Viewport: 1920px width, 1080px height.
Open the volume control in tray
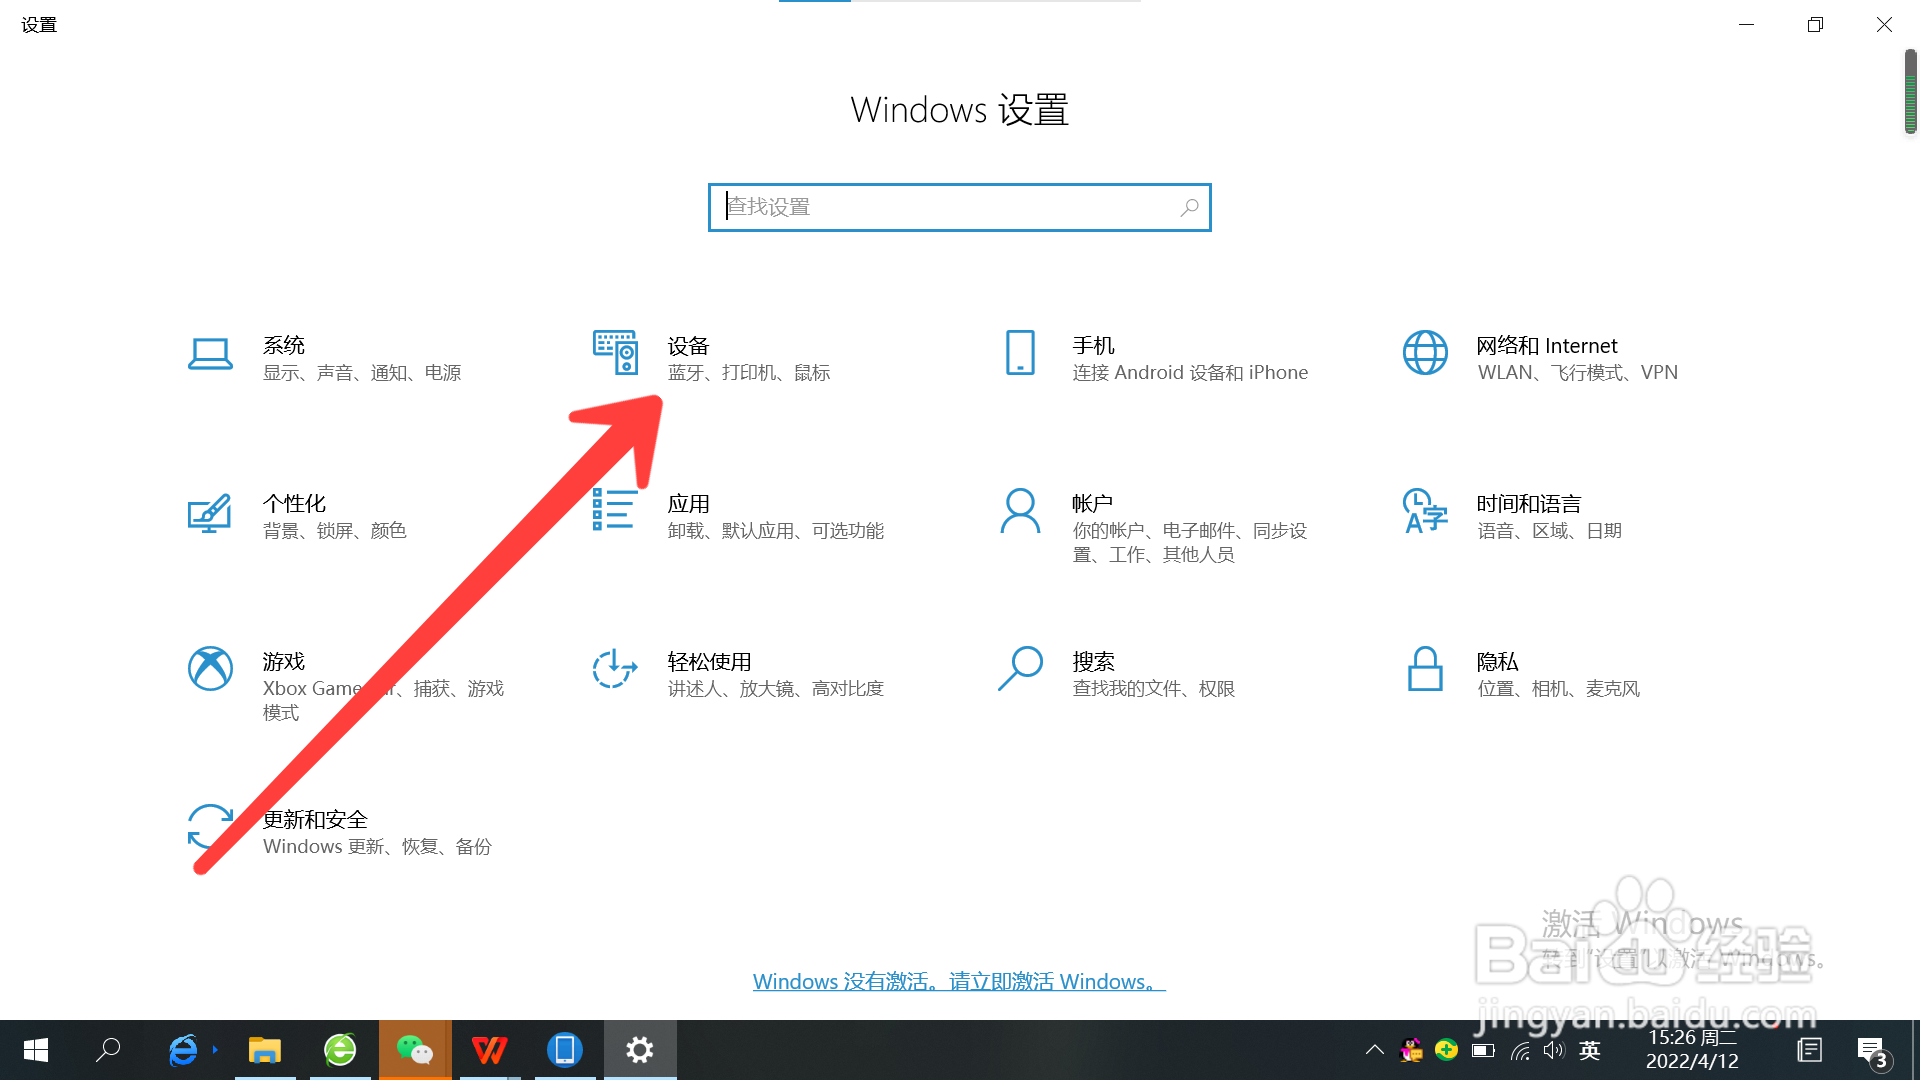point(1553,1050)
